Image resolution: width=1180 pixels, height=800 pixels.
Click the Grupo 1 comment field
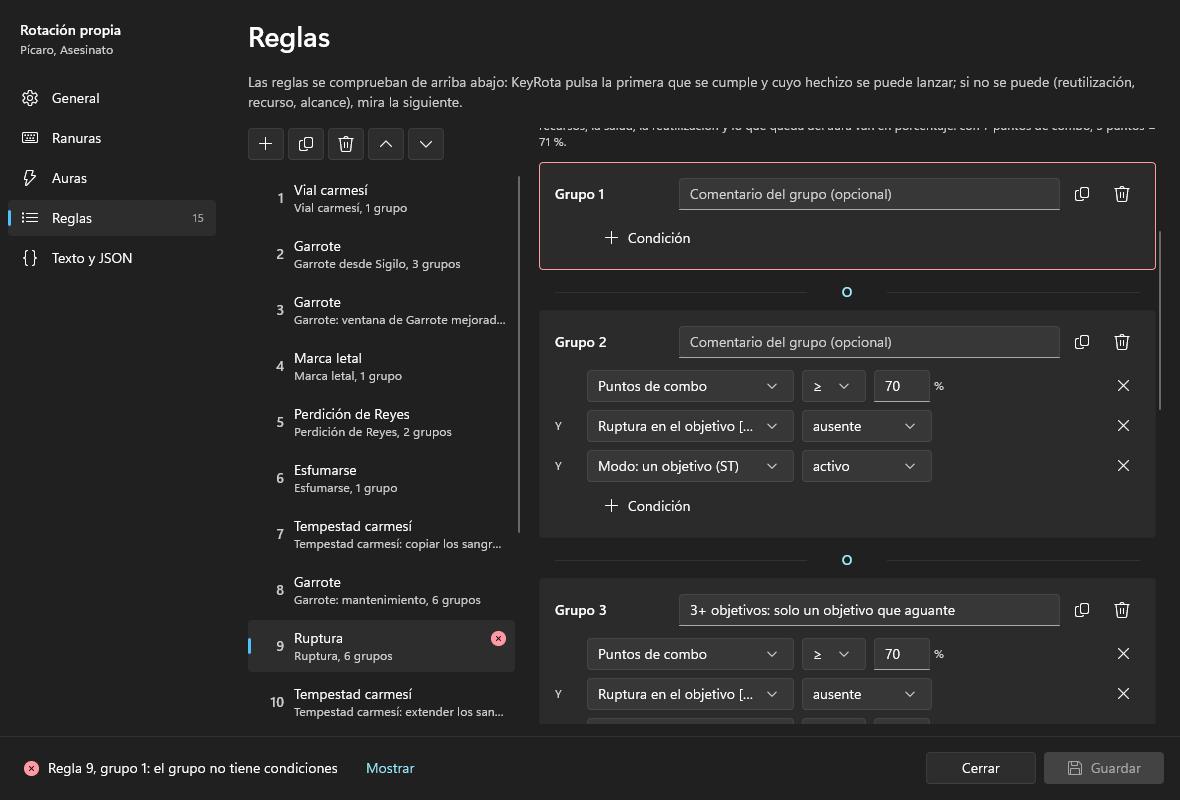[869, 194]
